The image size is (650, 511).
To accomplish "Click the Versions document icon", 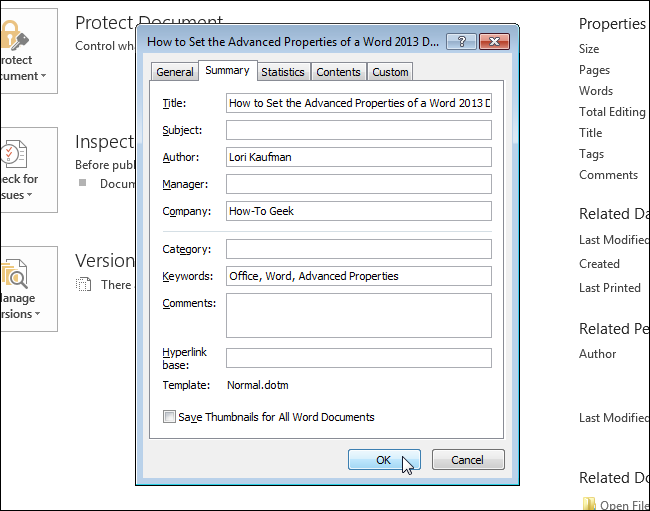I will (x=83, y=284).
